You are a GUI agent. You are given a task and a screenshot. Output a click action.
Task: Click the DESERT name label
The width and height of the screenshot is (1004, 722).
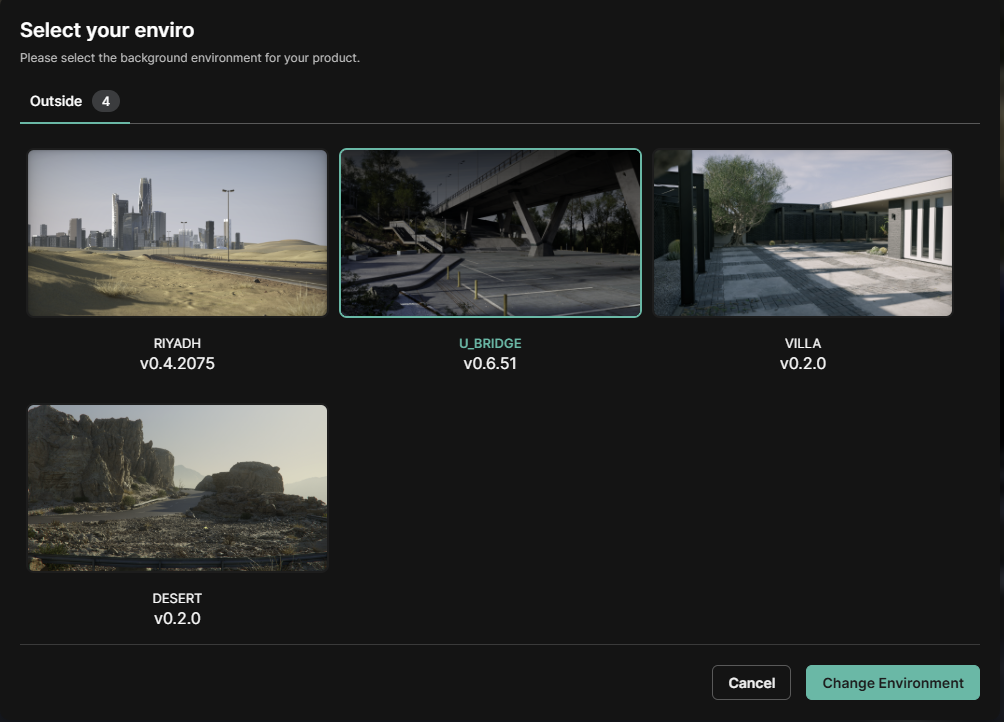pos(177,598)
